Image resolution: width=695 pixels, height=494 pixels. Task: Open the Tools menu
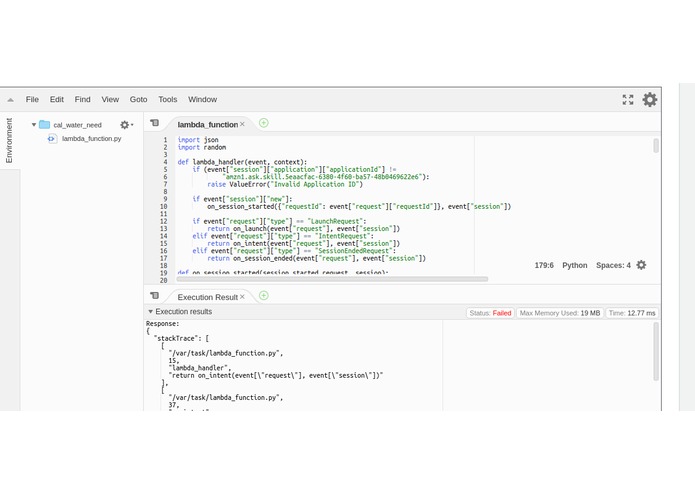168,99
